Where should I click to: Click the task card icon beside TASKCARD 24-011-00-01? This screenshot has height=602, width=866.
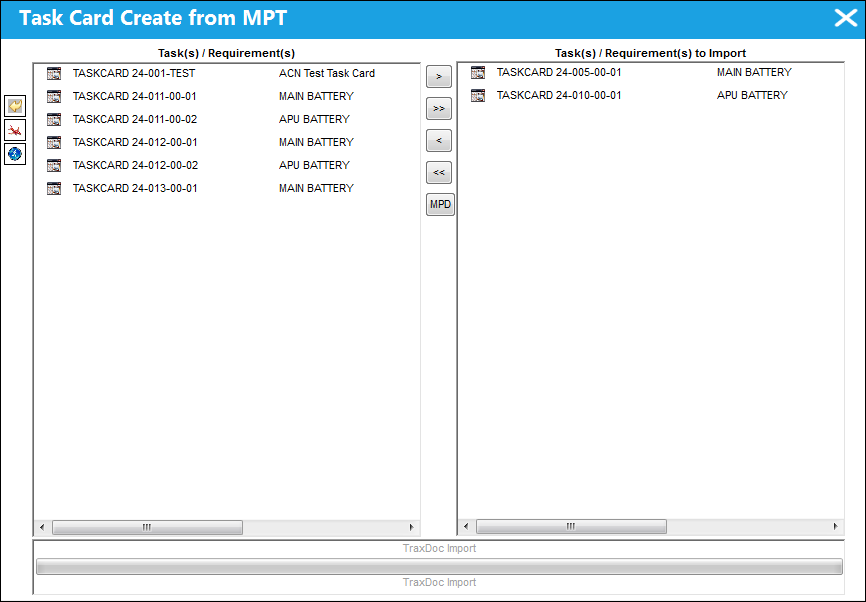(54, 97)
